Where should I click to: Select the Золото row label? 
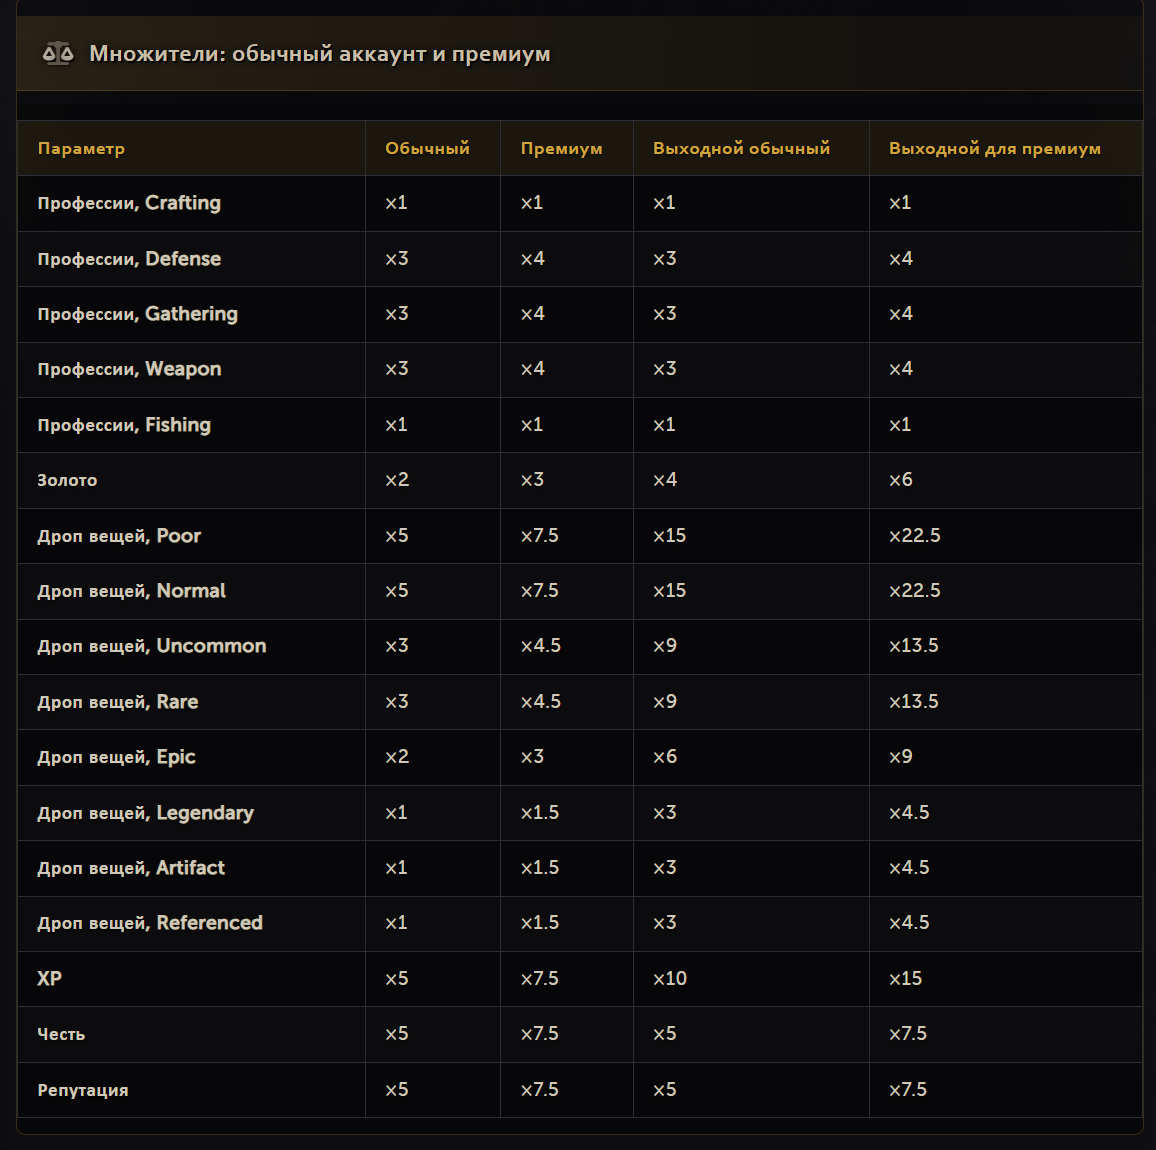click(x=67, y=480)
